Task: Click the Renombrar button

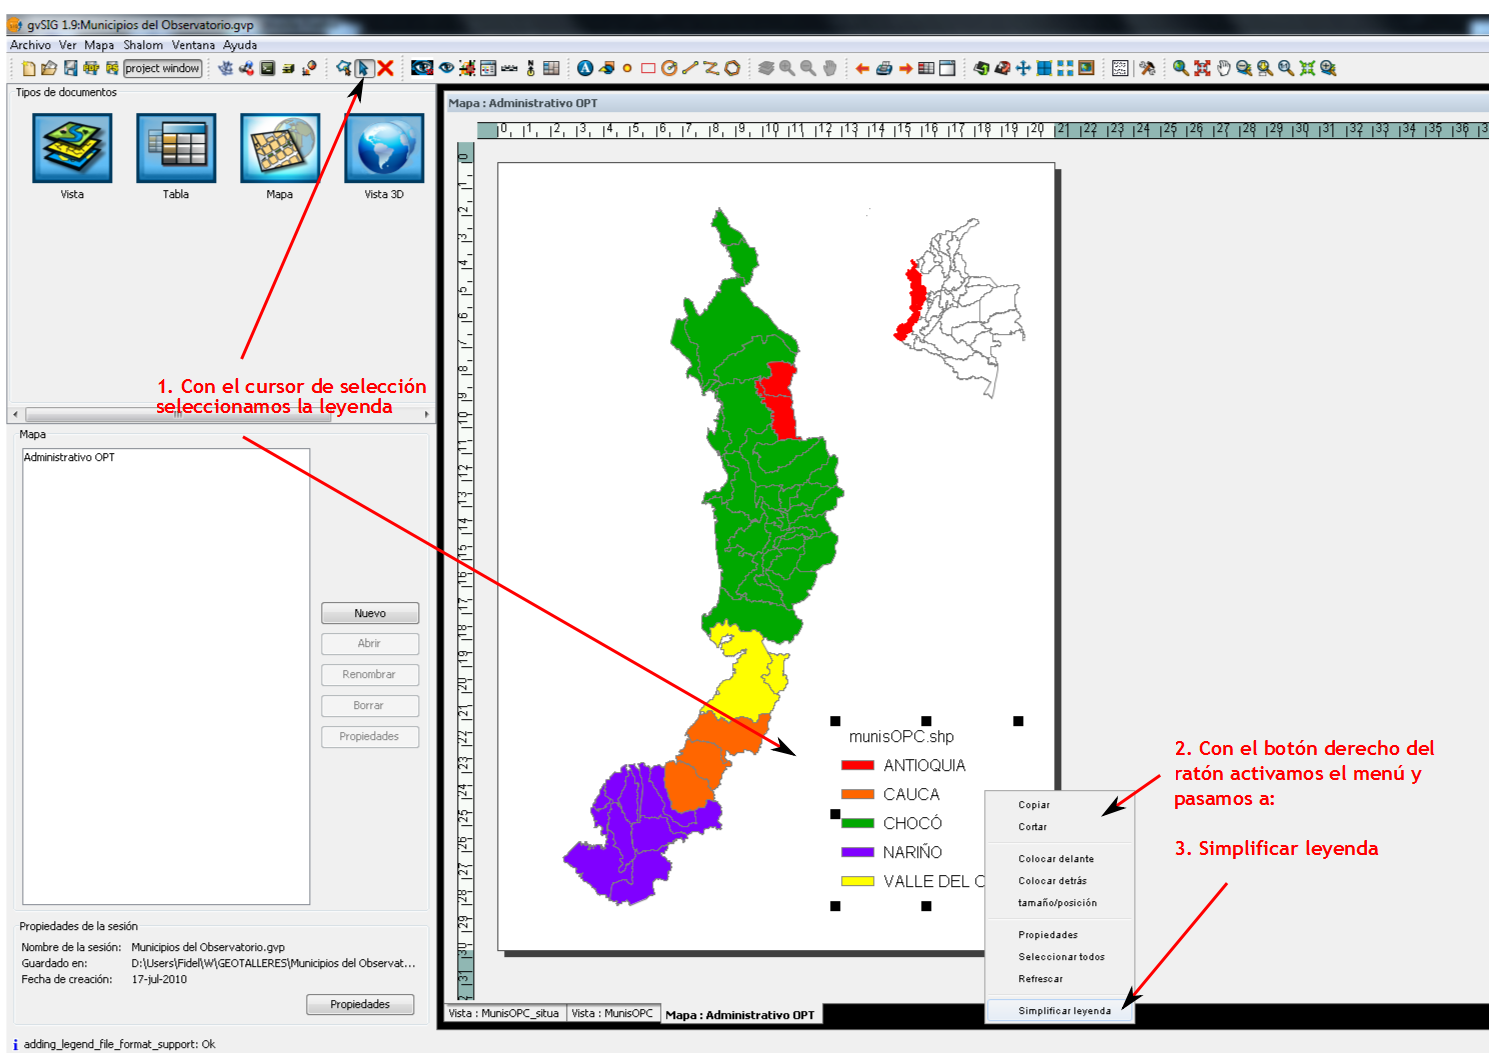Action: pos(370,674)
